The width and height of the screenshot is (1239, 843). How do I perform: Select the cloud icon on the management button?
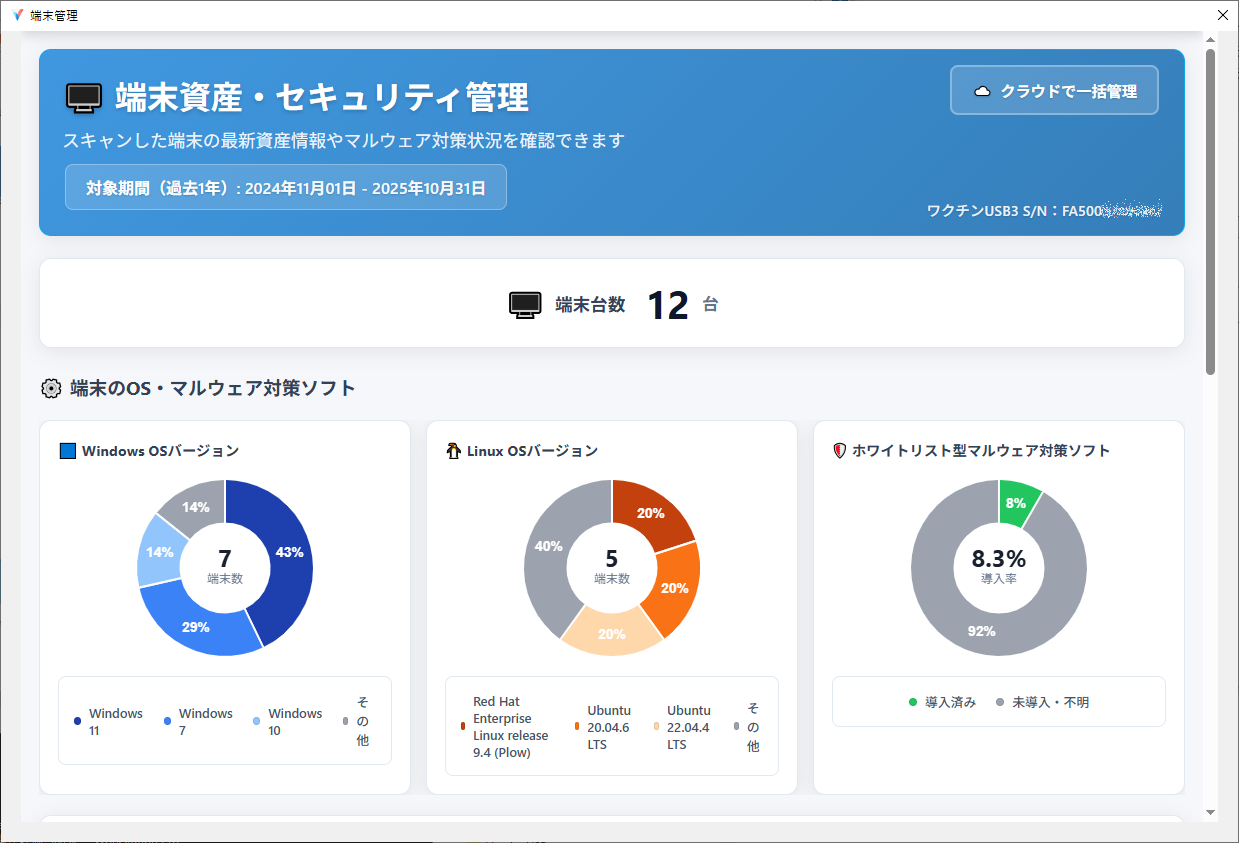coord(984,89)
